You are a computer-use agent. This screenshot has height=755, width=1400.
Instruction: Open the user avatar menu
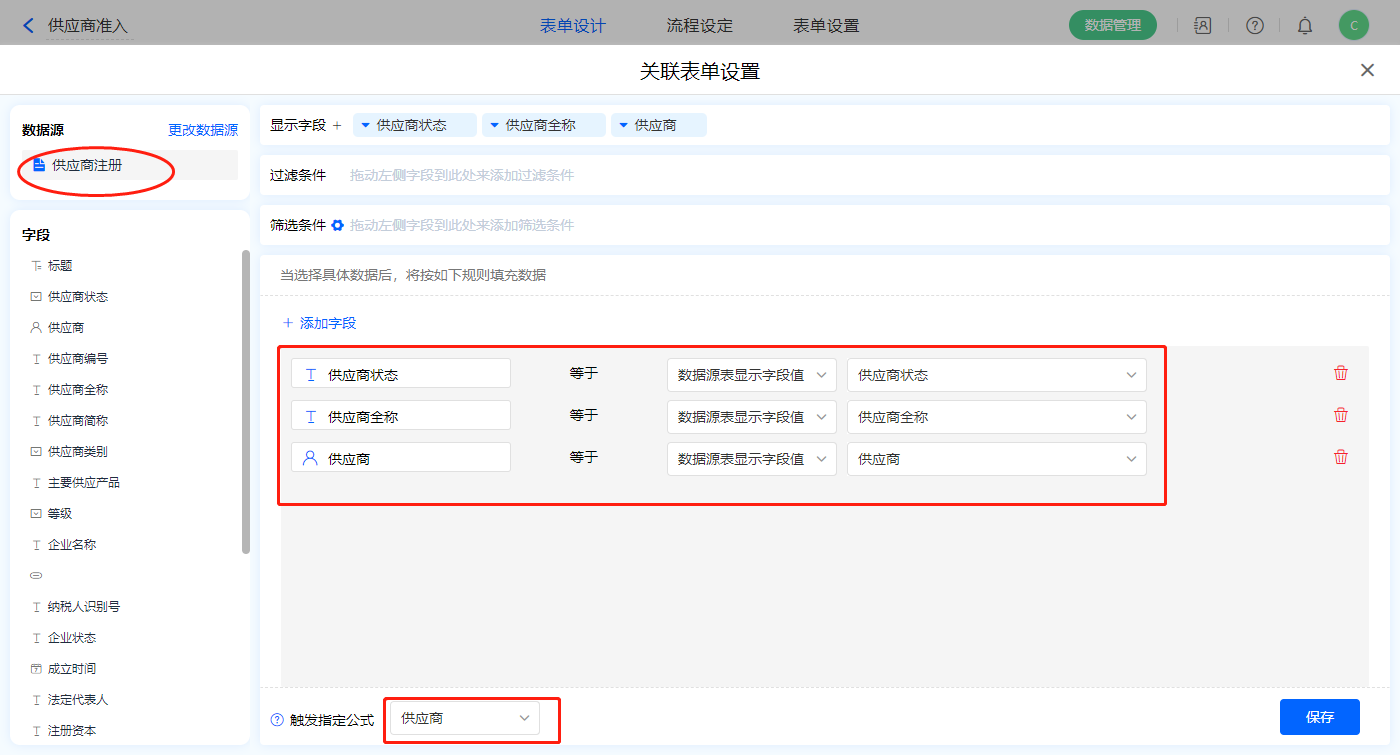(1353, 26)
